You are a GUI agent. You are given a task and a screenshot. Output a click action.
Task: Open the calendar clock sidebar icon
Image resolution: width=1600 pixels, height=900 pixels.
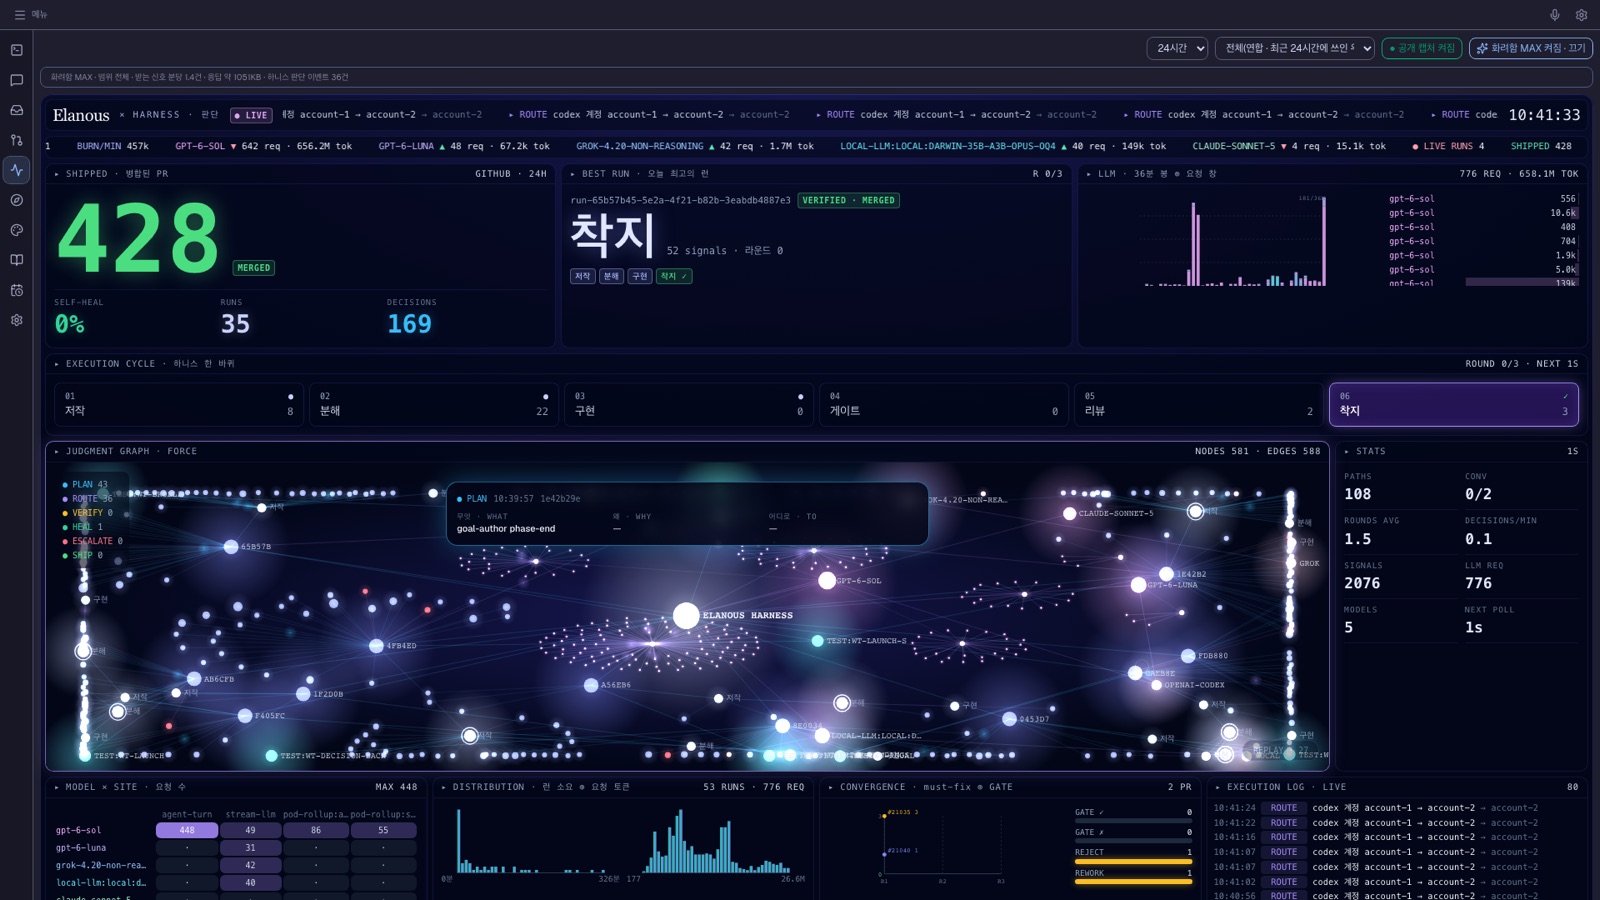click(17, 290)
